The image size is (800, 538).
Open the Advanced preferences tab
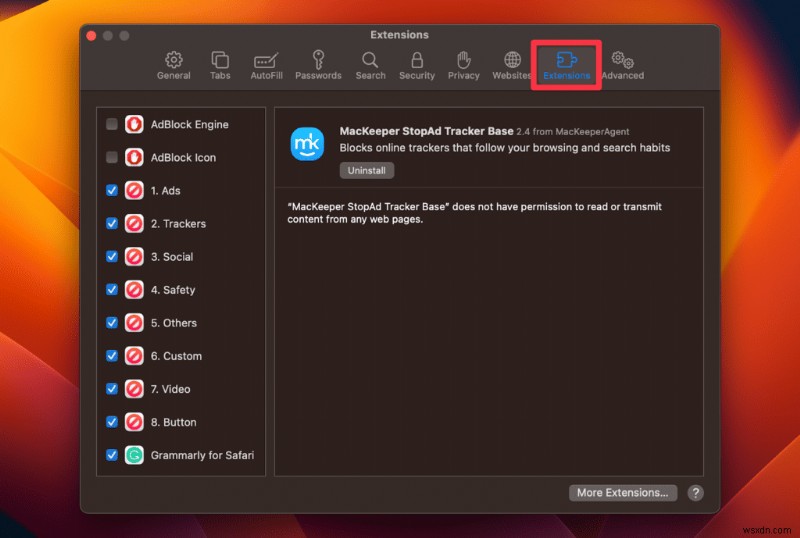click(622, 65)
